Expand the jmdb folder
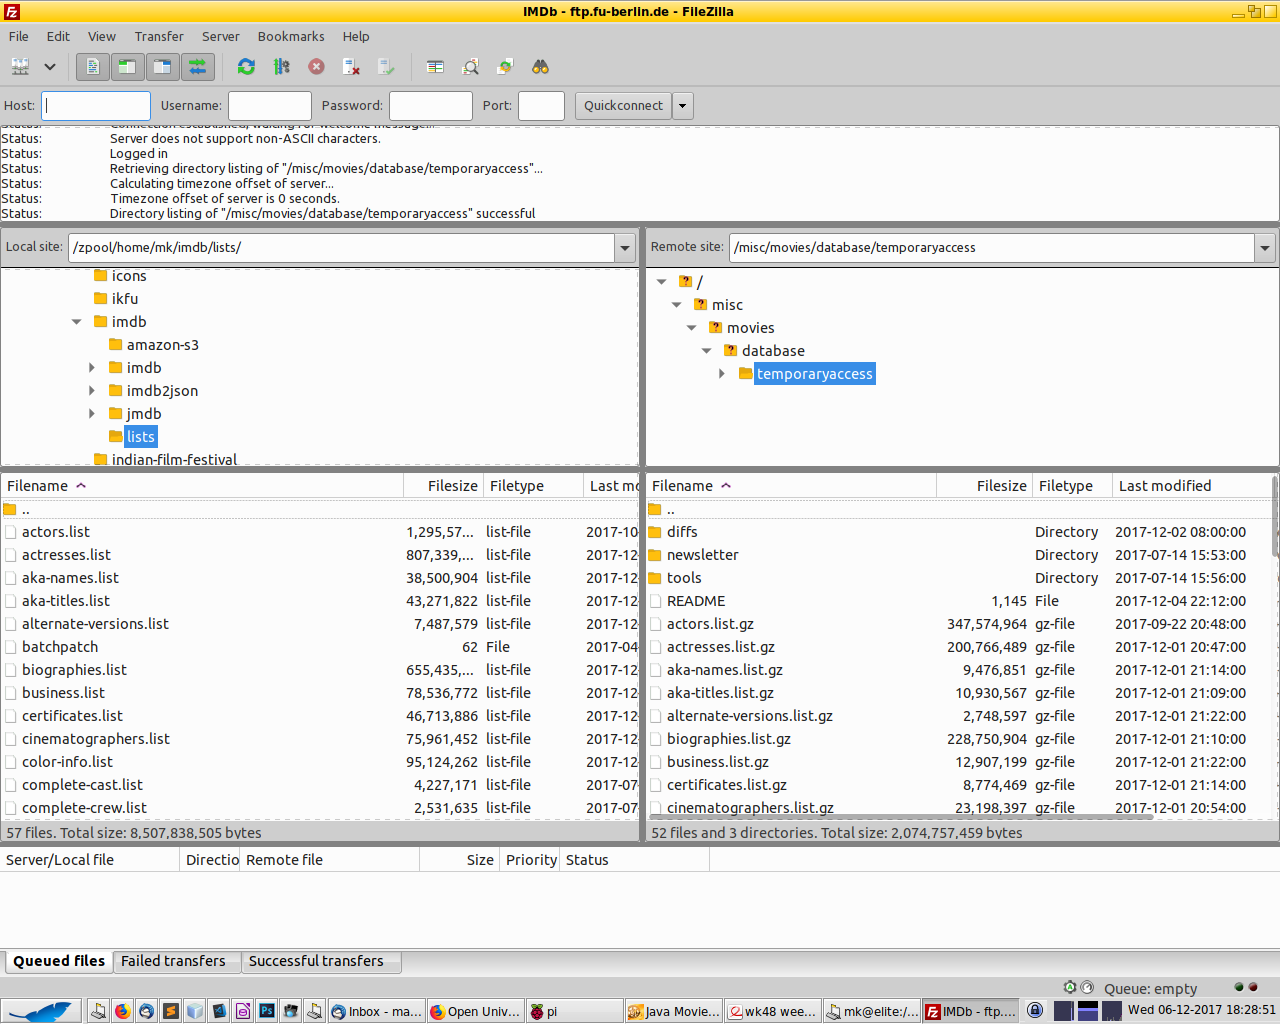The width and height of the screenshot is (1280, 1024). pos(92,414)
